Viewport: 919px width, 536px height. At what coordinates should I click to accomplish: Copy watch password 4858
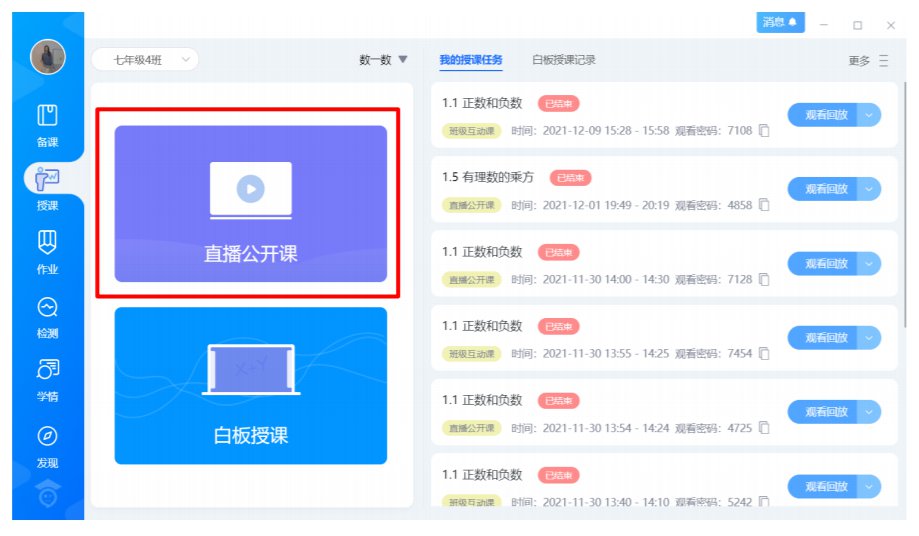(x=764, y=204)
